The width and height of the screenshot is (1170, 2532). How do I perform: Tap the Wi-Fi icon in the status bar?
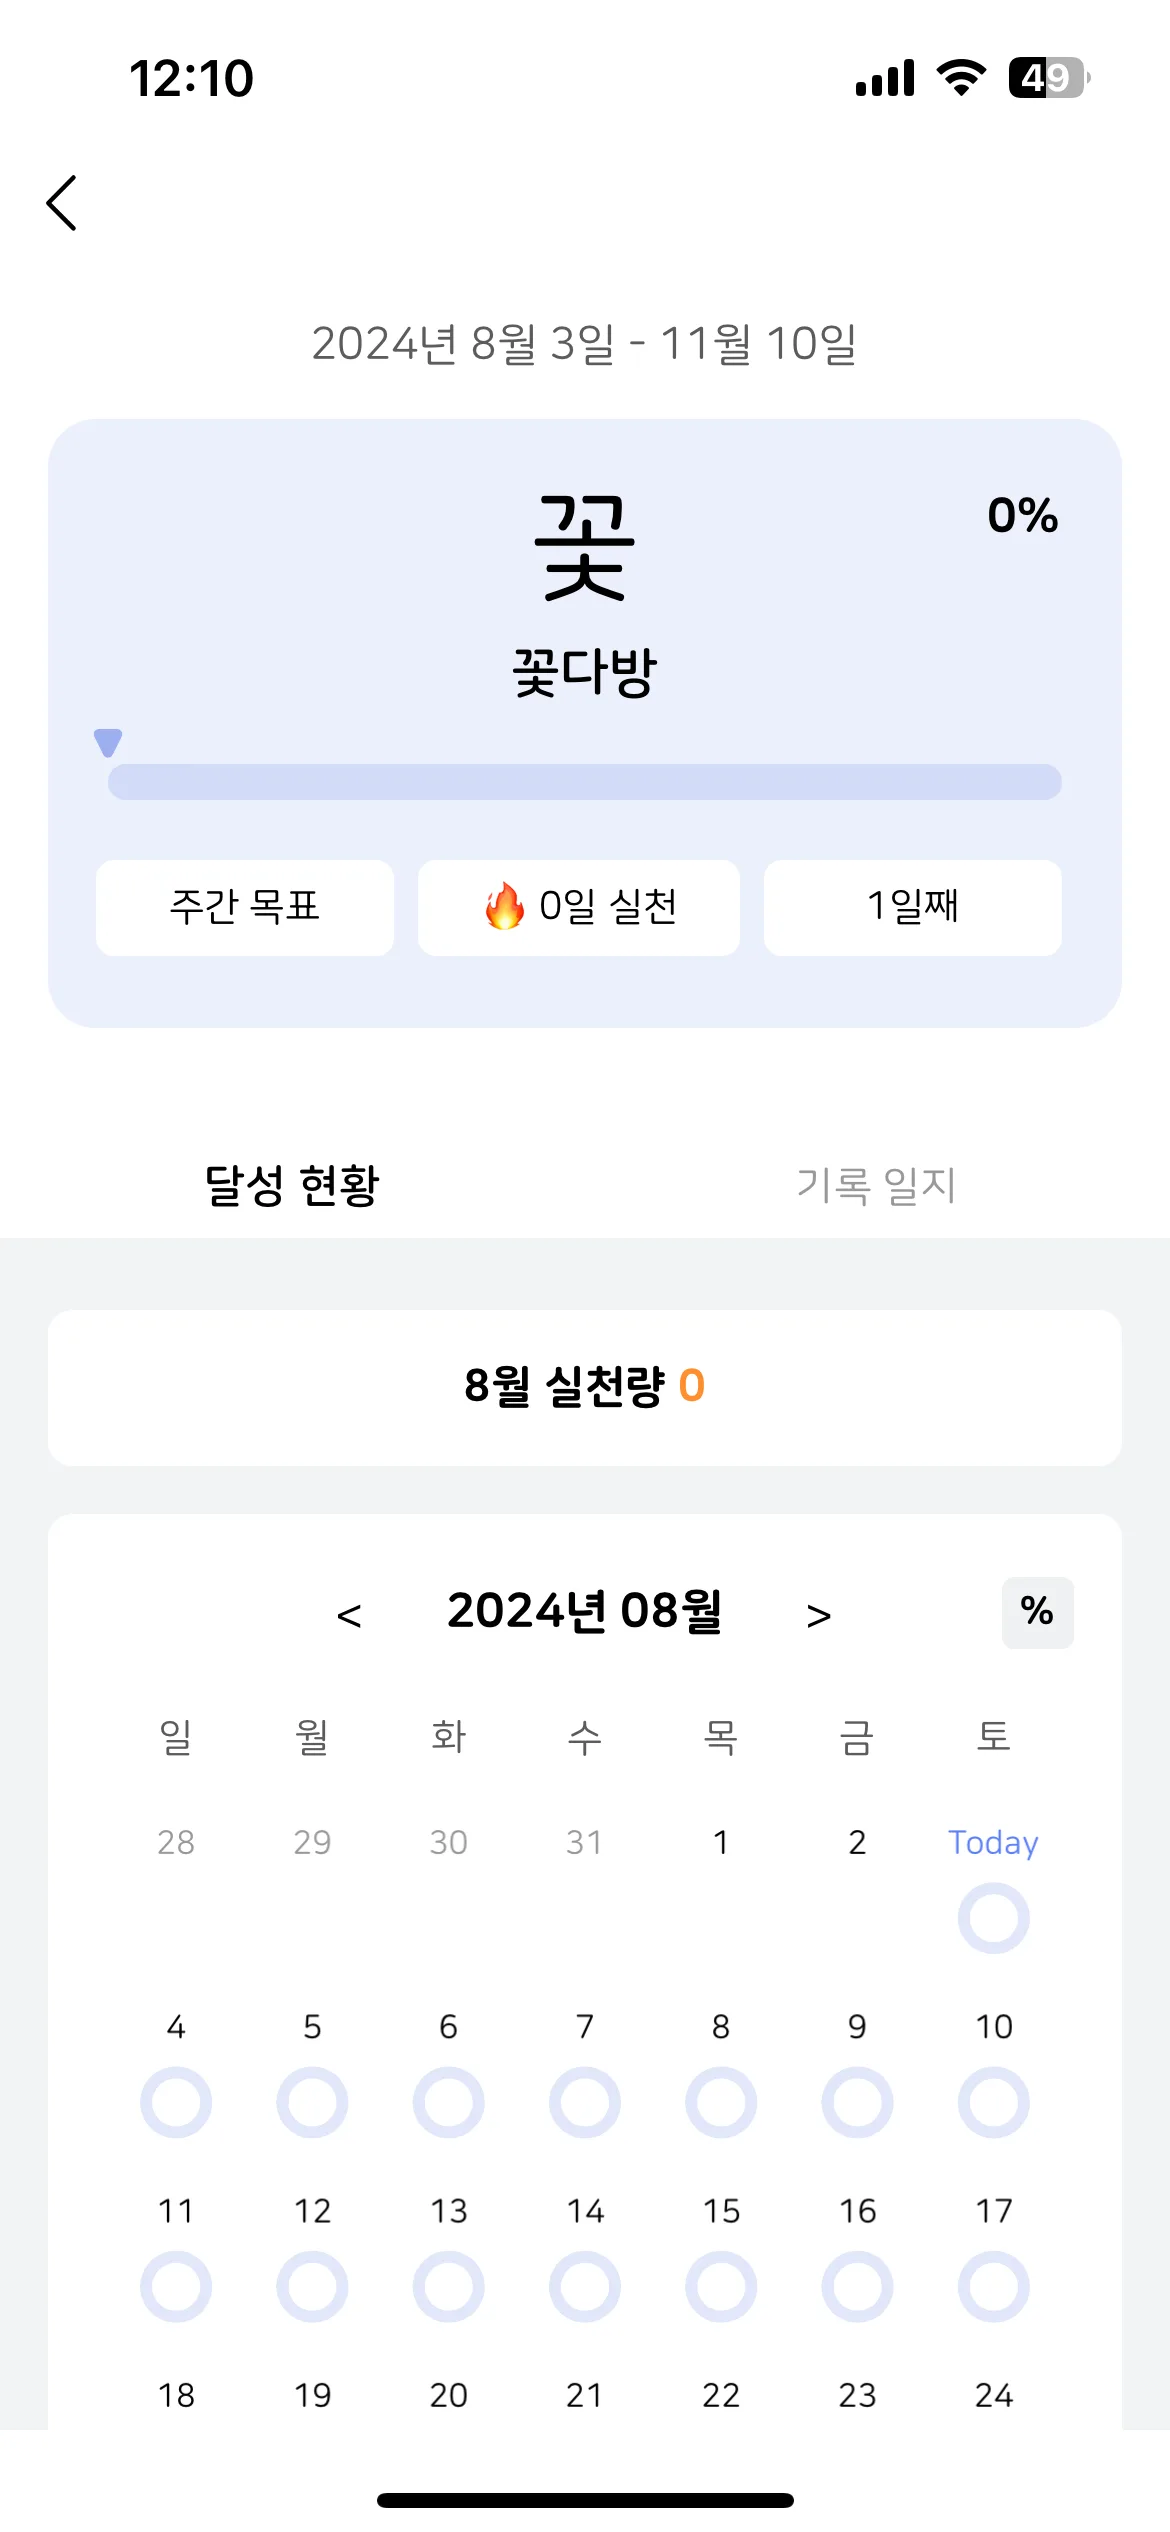961,78
